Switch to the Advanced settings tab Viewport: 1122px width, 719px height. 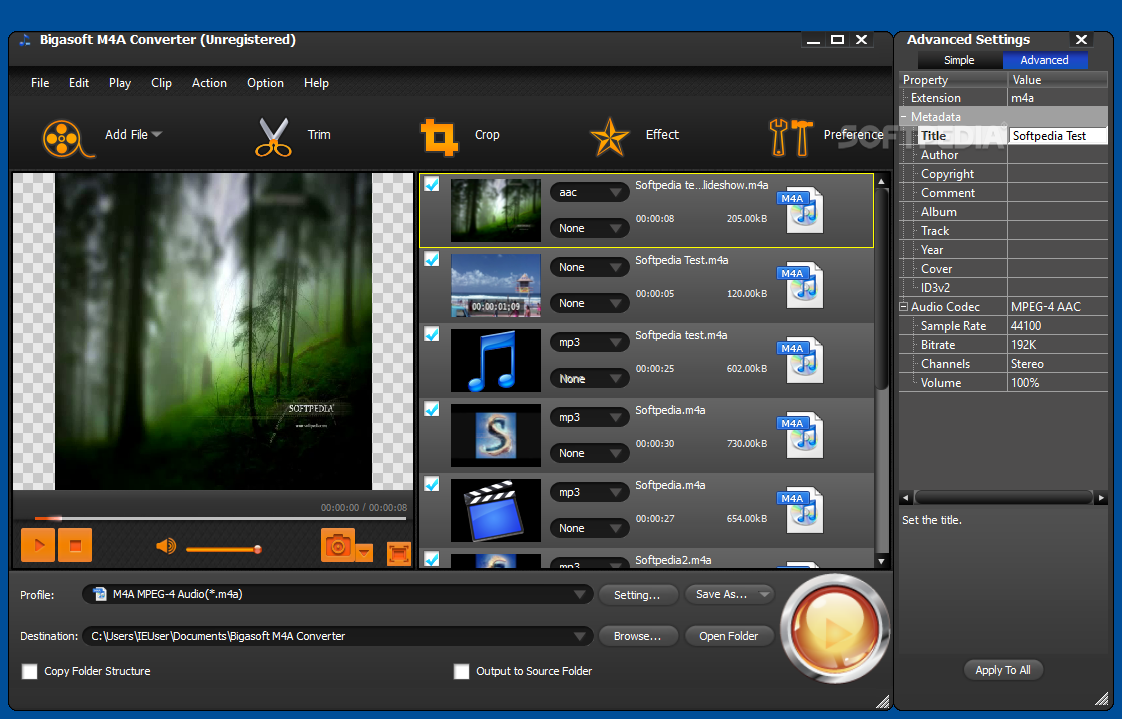point(1045,60)
